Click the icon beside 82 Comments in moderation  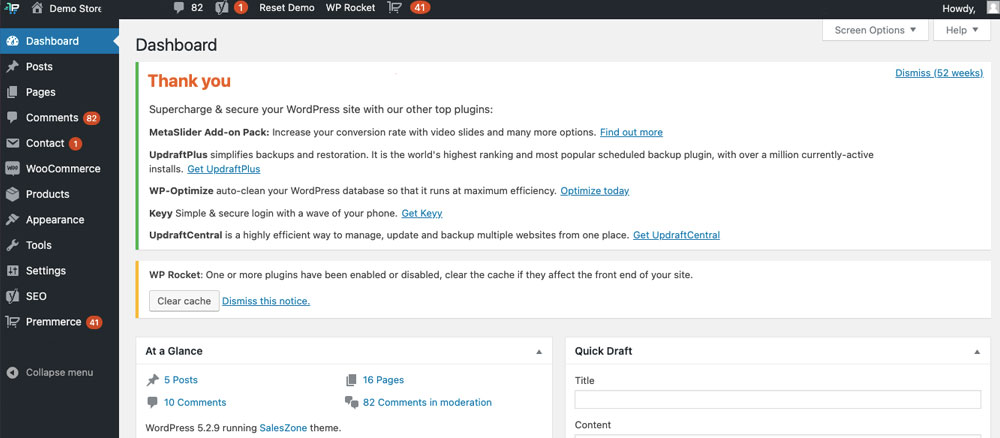pos(351,403)
